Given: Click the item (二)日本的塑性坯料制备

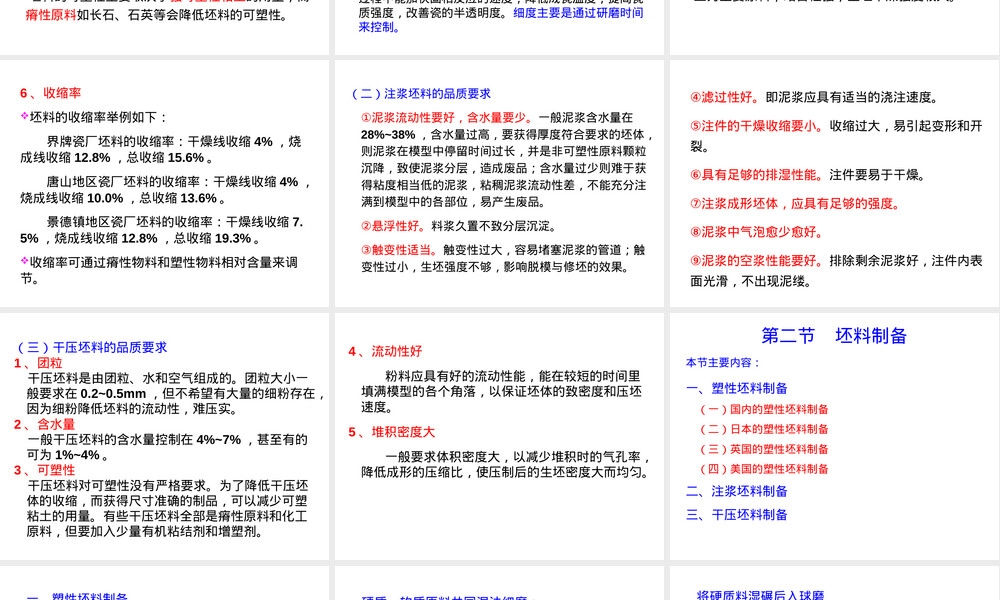Looking at the screenshot, I should 764,429.
